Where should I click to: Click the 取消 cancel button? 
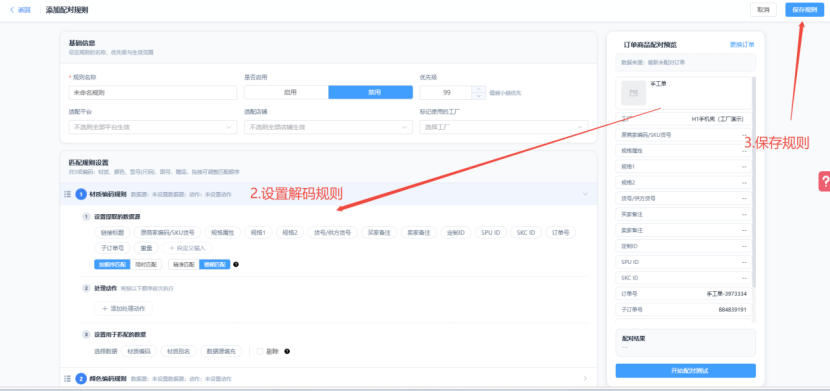point(763,10)
